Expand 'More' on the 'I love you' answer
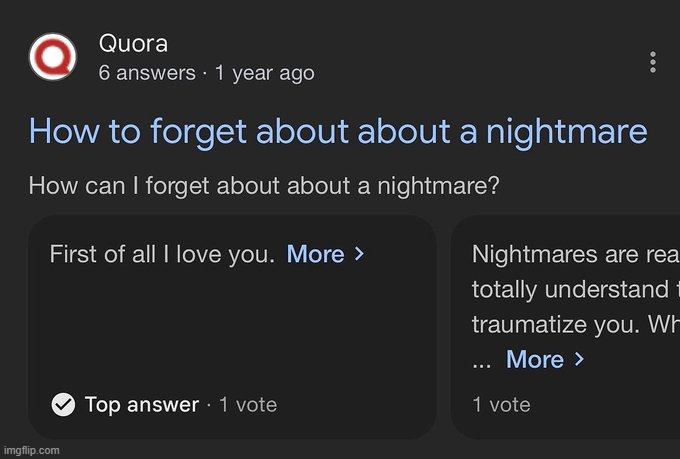This screenshot has height=459, width=680. click(x=316, y=255)
